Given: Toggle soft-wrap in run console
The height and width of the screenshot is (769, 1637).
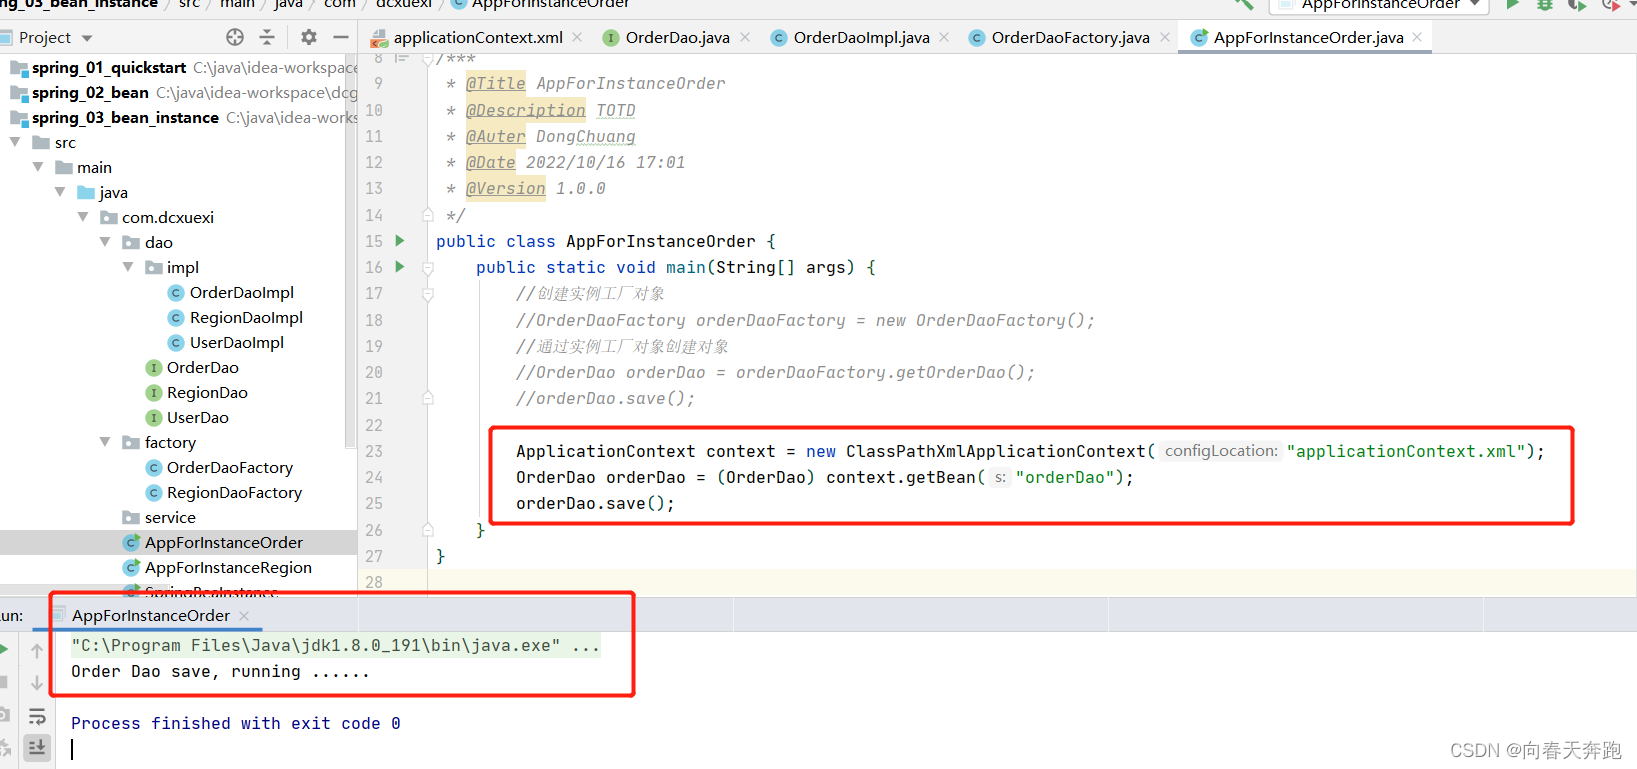Looking at the screenshot, I should 37,716.
